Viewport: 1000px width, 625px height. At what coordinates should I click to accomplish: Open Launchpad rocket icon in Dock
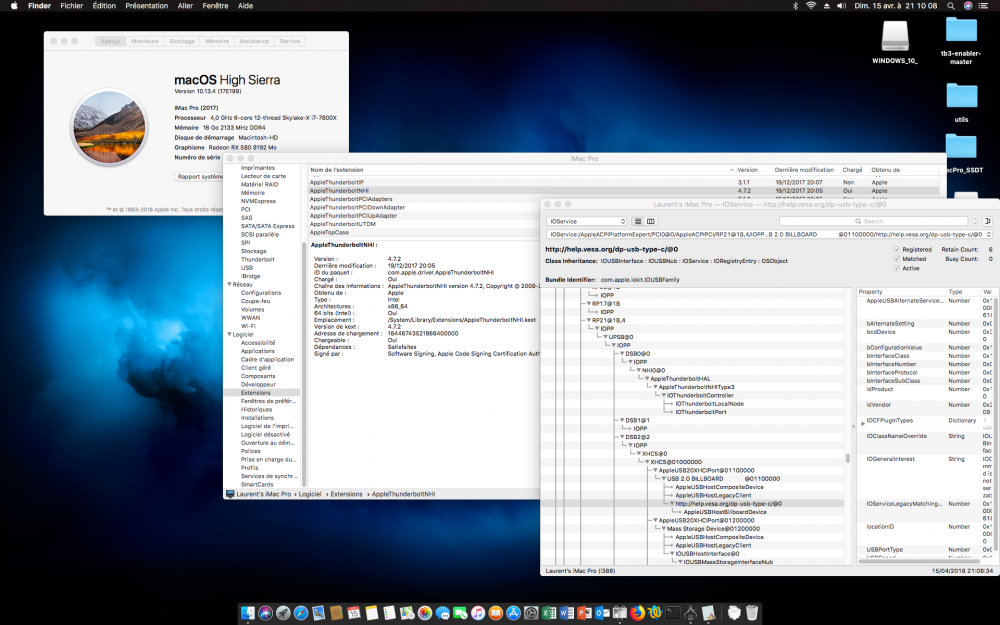coord(283,614)
